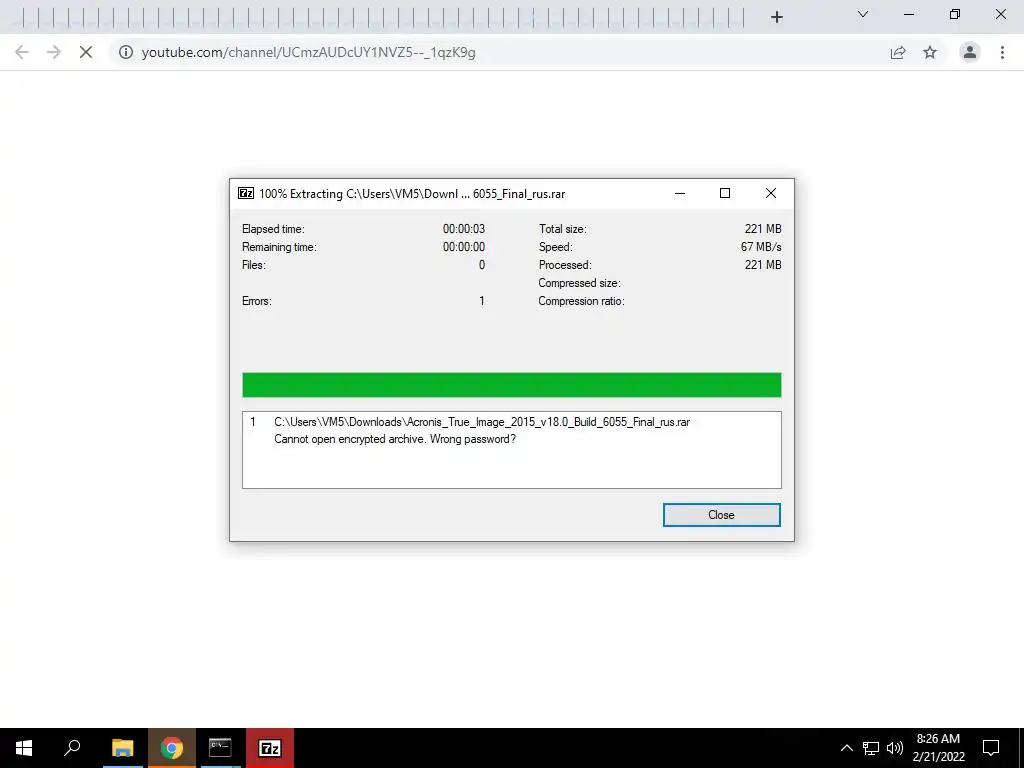Click the Elapsed time 00:00:03 value
The height and width of the screenshot is (768, 1024).
click(464, 229)
